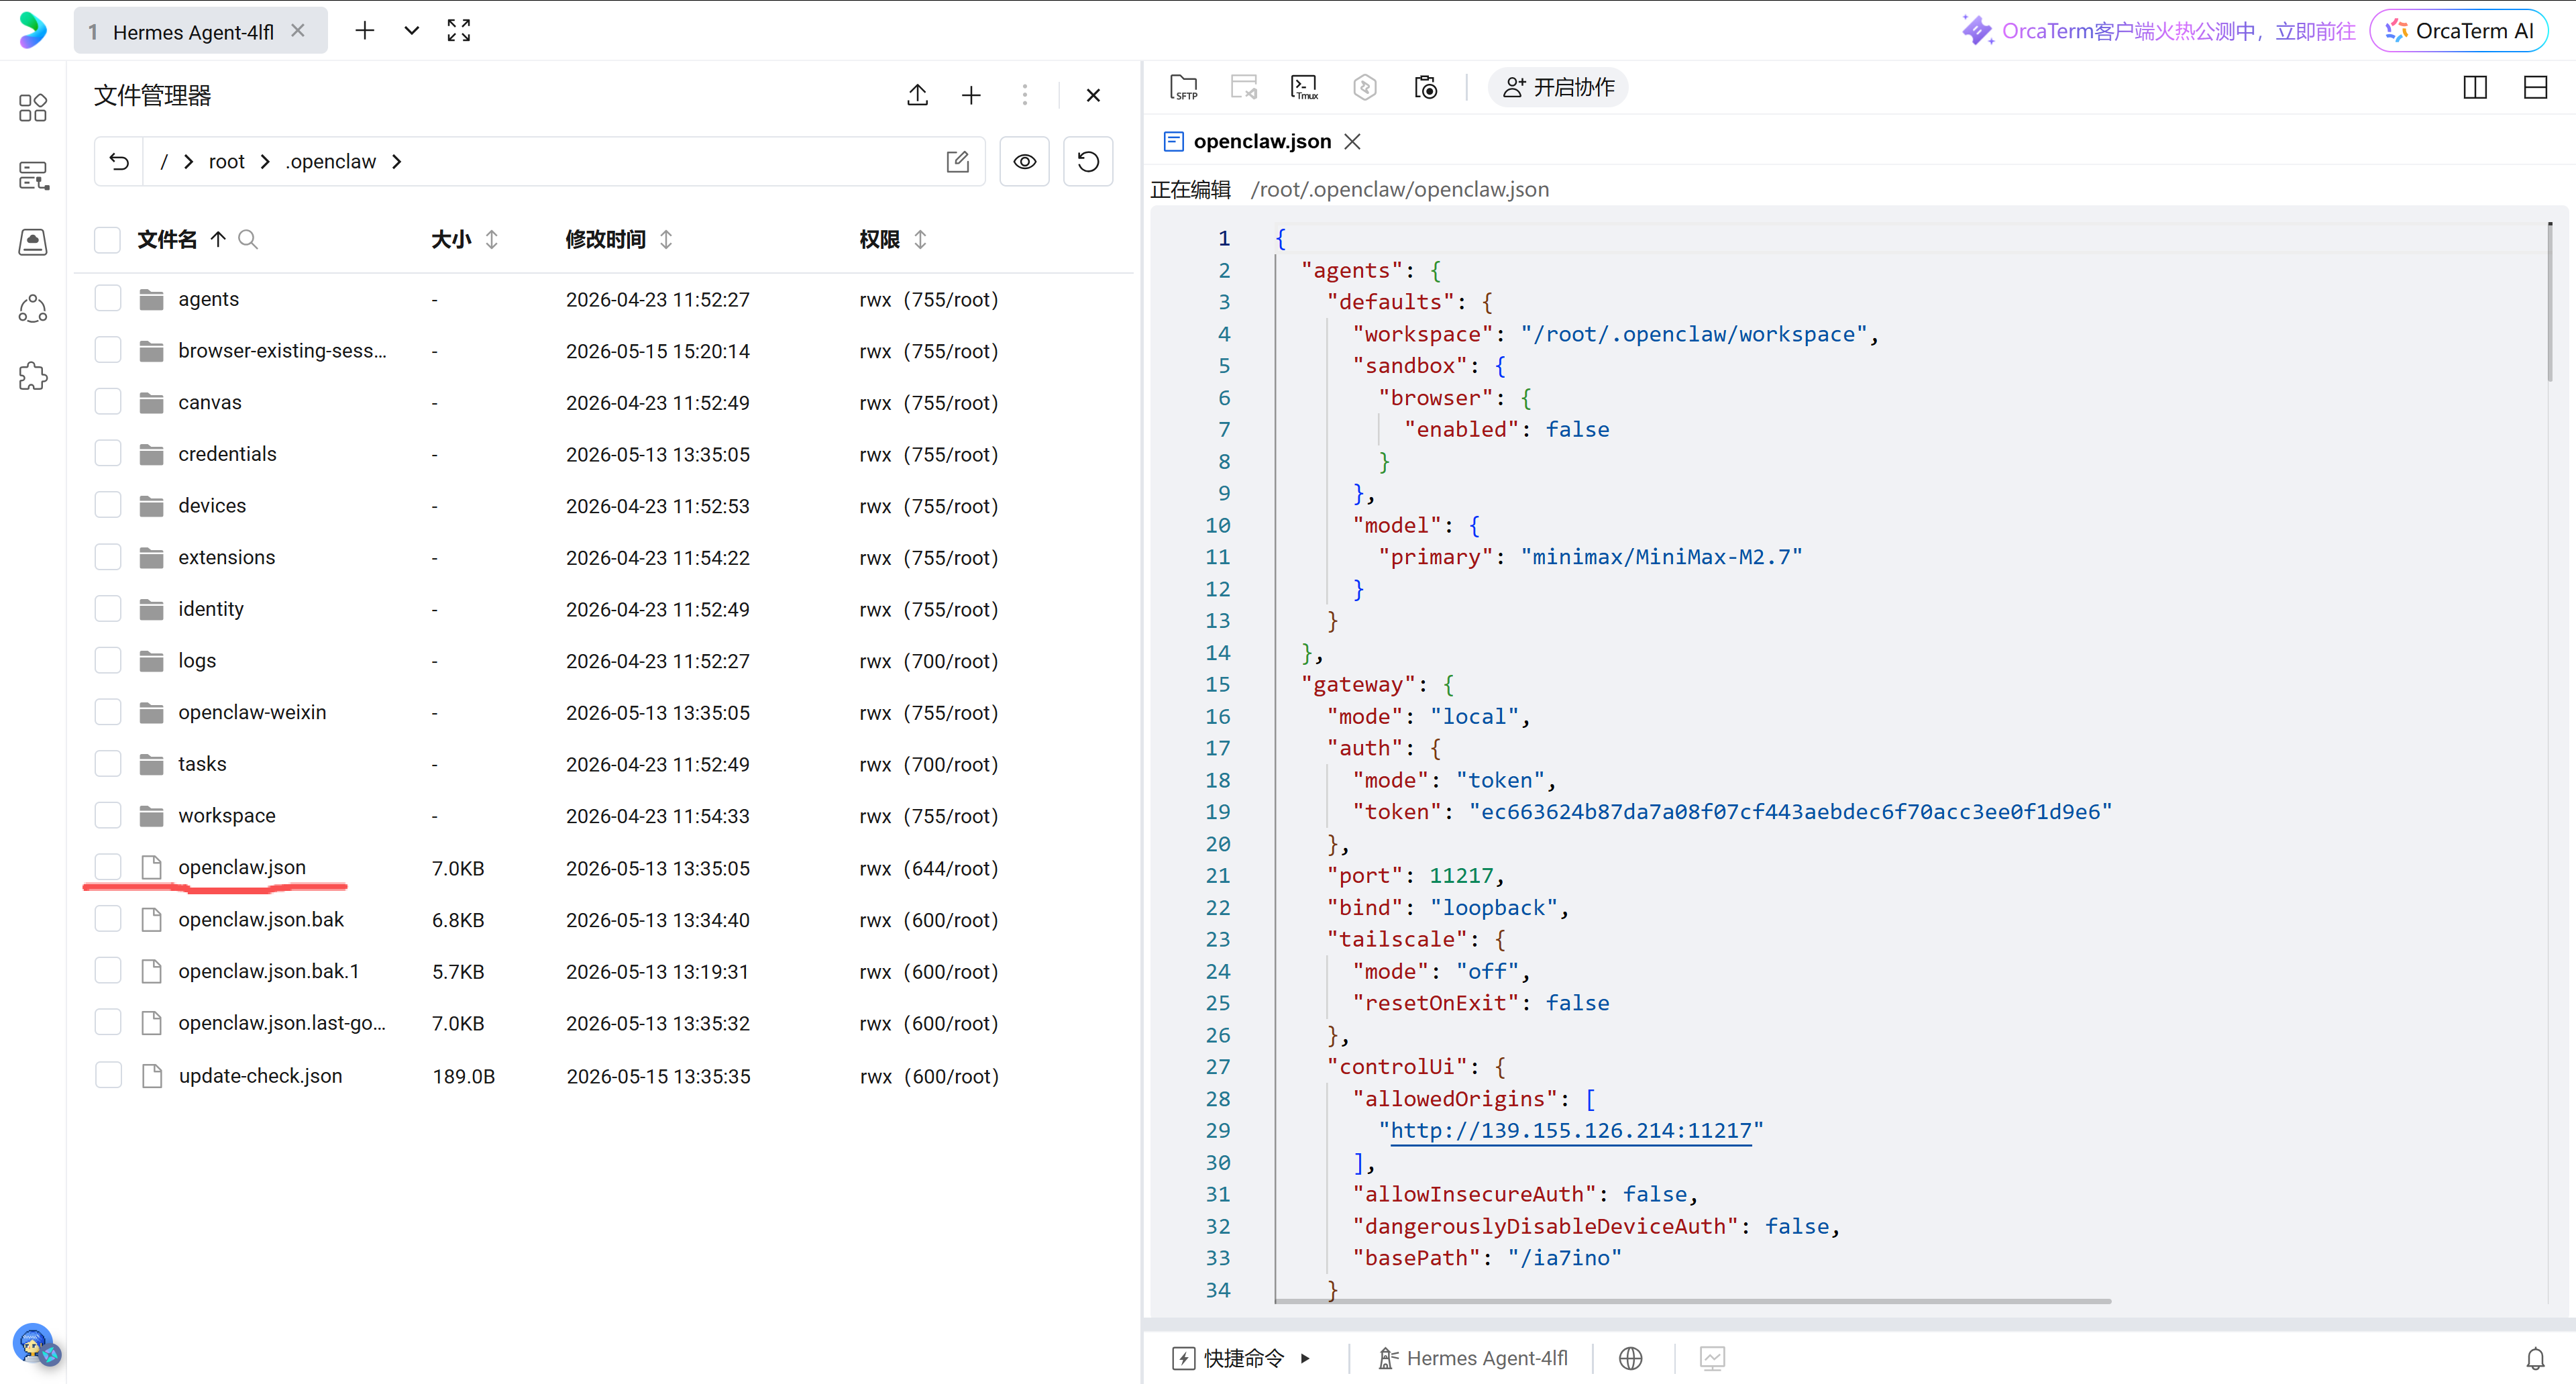Screen dimensions: 2576x1384
Task: Sort files by size using the sort arrows
Action: point(491,239)
